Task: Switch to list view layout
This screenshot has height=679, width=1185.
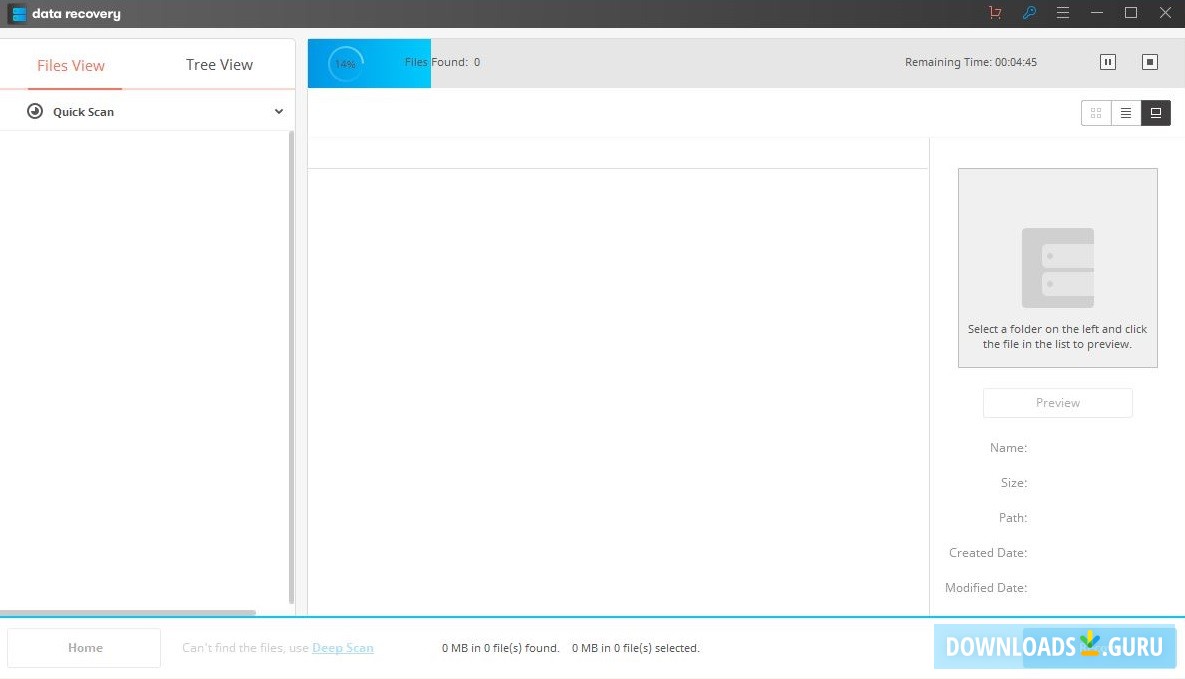Action: 1126,113
